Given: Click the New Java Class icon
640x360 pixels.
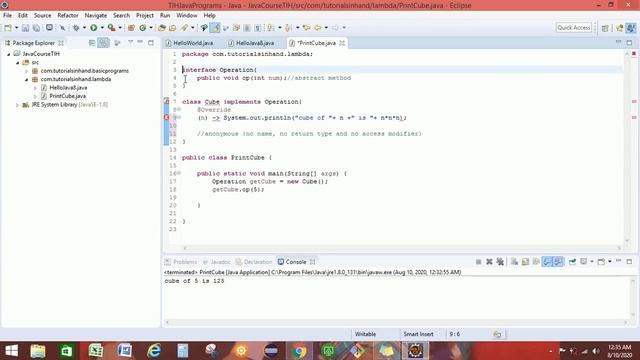Looking at the screenshot, I should (x=142, y=28).
